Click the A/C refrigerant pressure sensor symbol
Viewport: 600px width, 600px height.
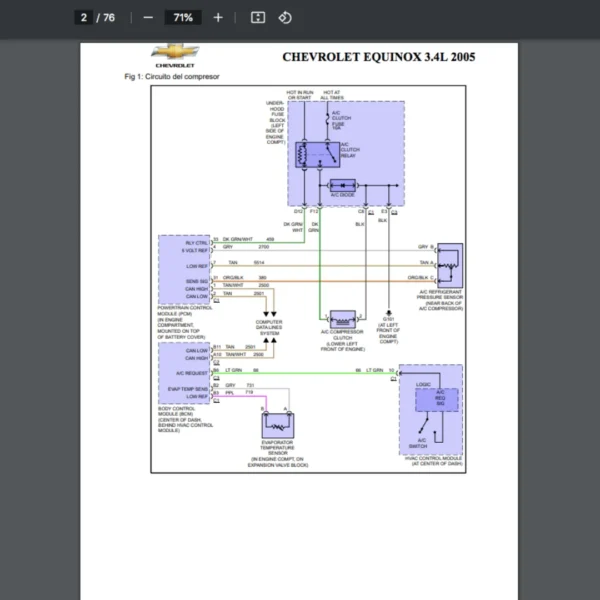pos(450,266)
